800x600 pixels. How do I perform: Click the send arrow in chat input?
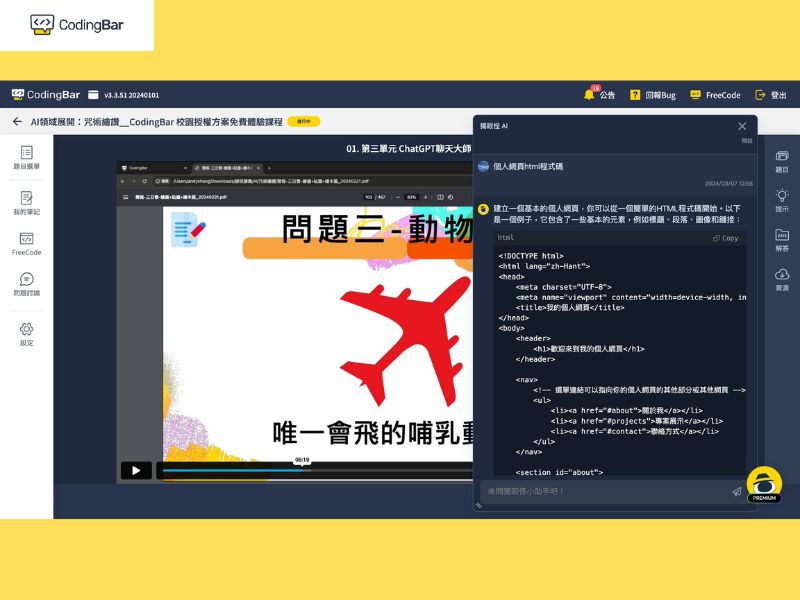coord(737,492)
